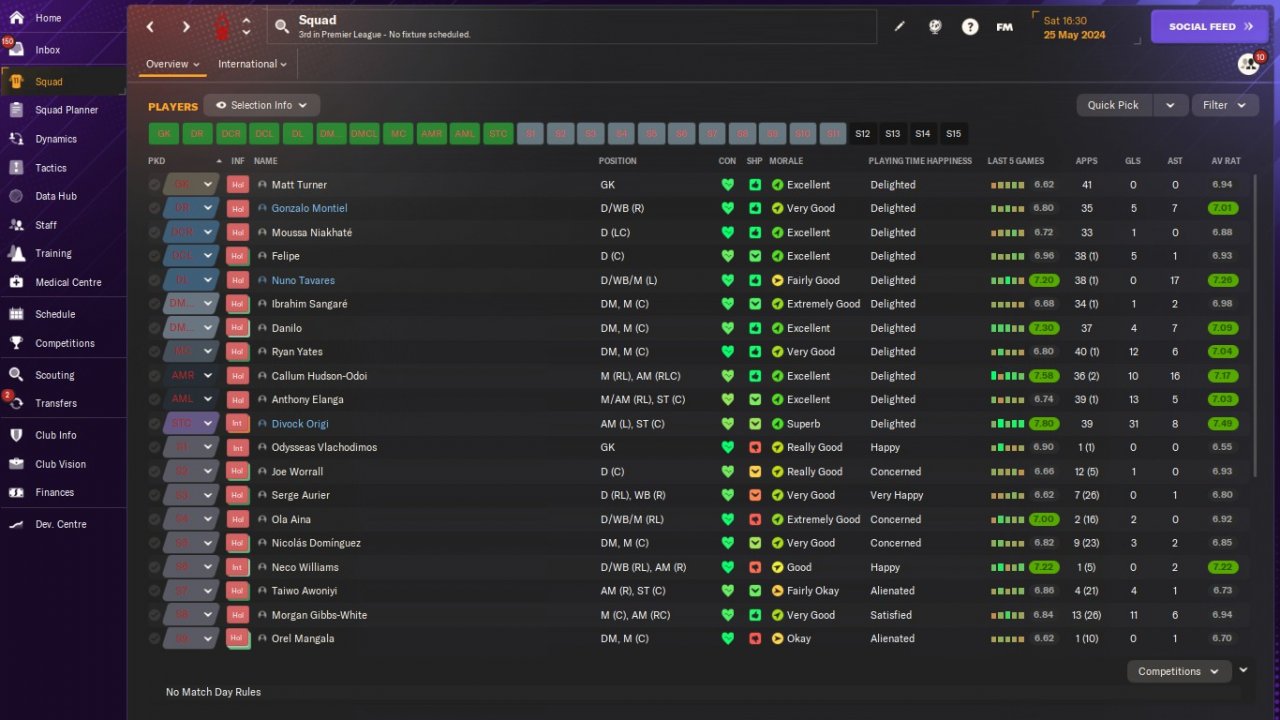Open the world globe icon
This screenshot has height=720, width=1280.
[x=935, y=27]
